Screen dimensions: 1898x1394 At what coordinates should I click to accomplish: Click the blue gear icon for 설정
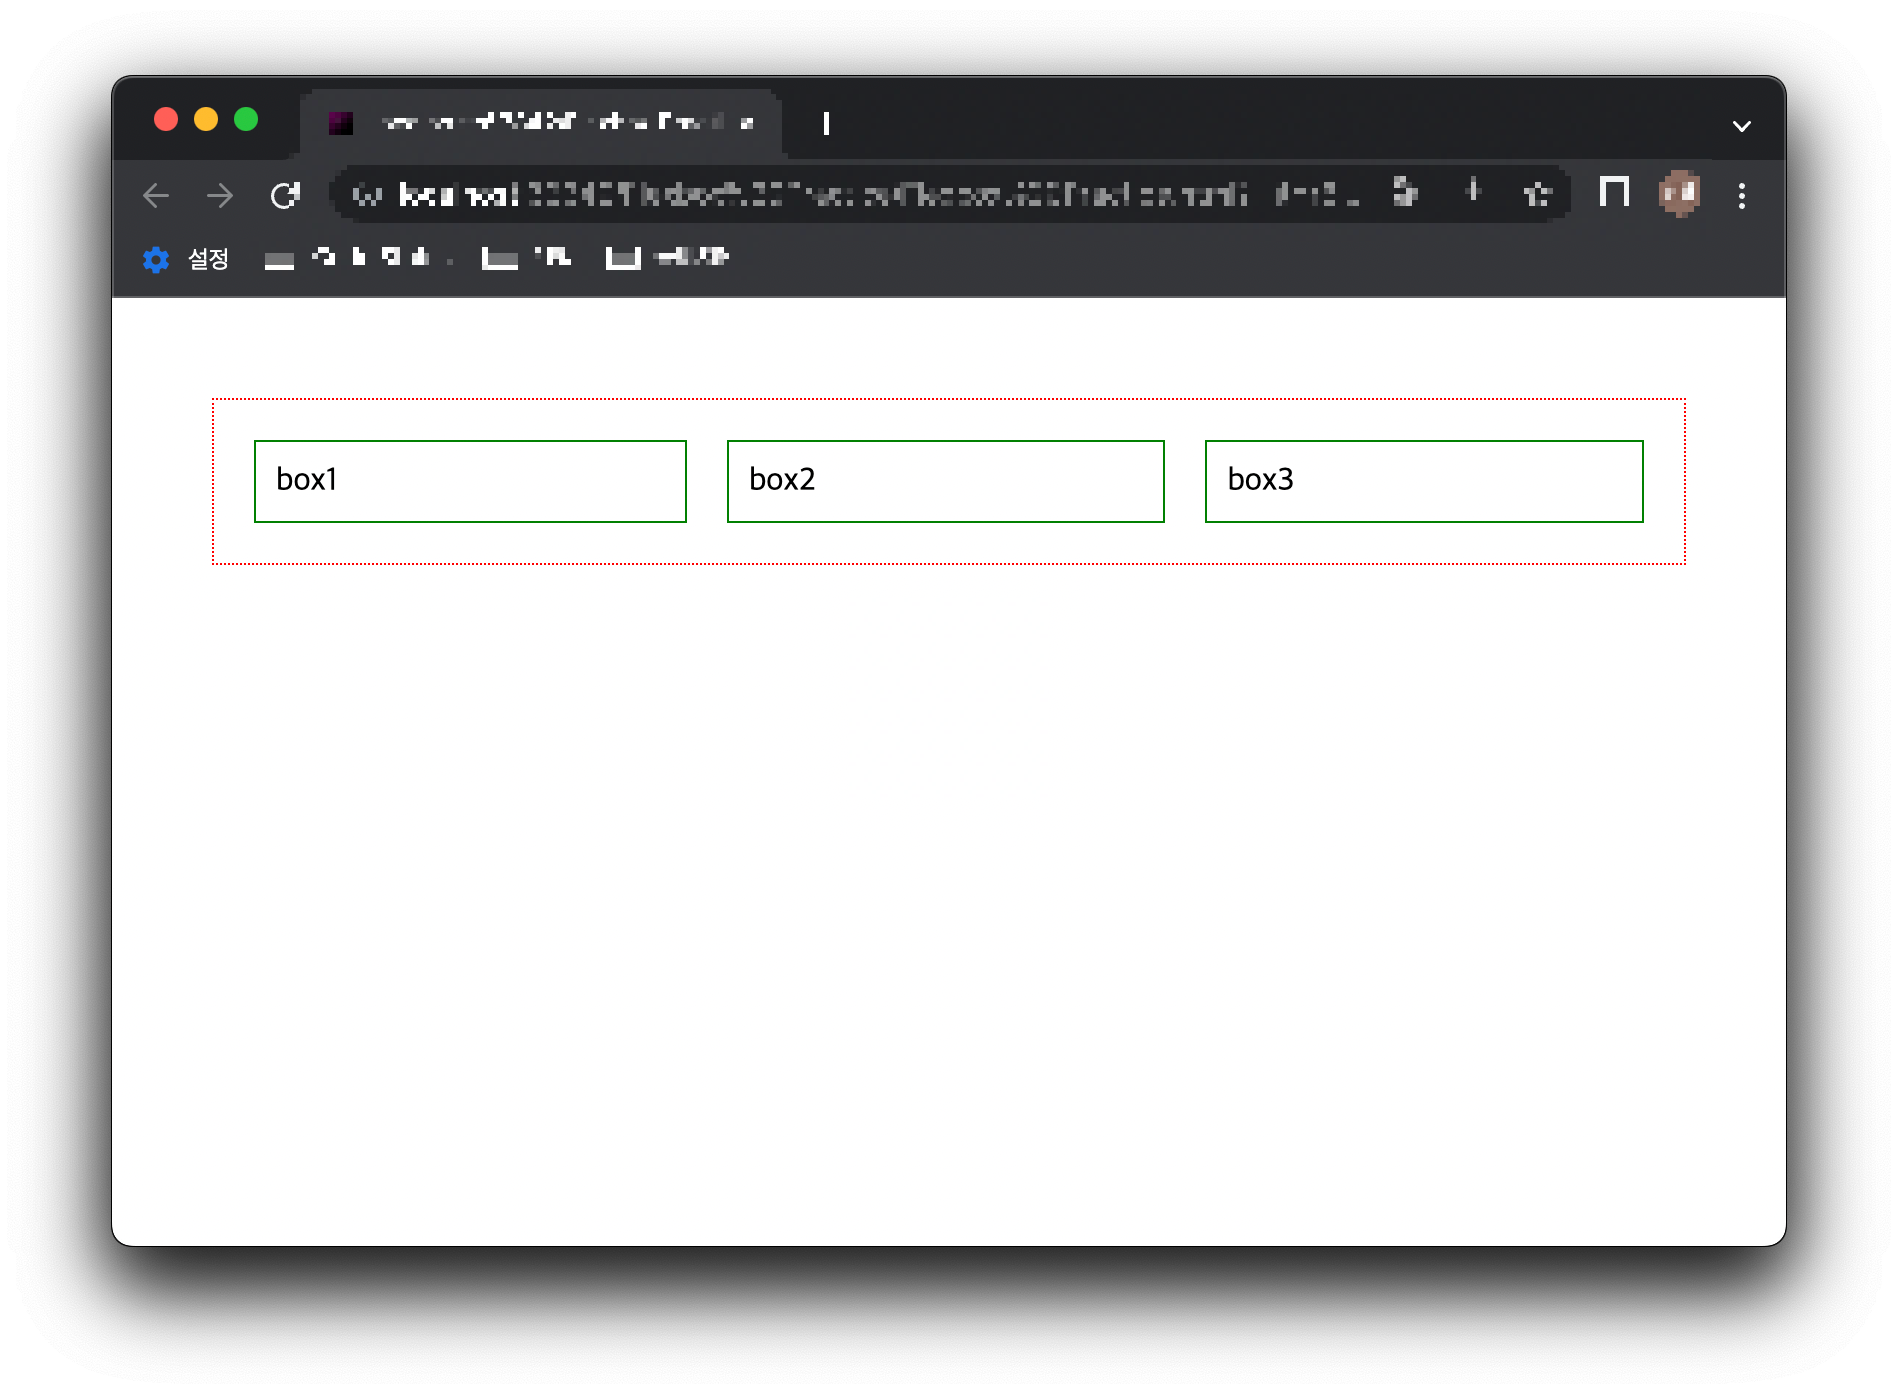[x=156, y=259]
